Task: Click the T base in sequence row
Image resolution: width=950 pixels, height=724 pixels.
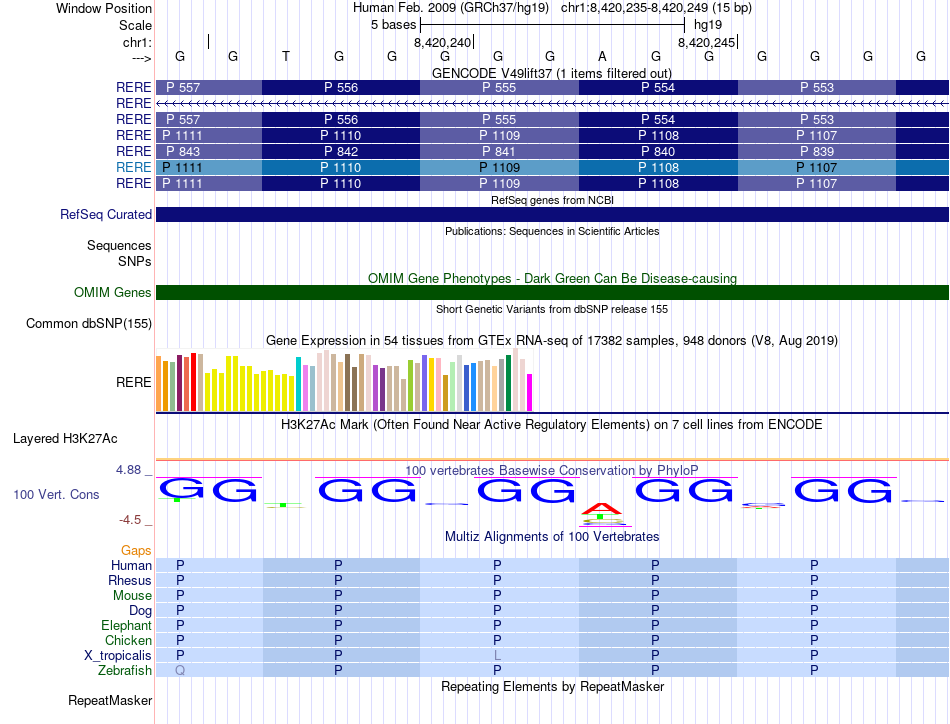Action: point(286,56)
